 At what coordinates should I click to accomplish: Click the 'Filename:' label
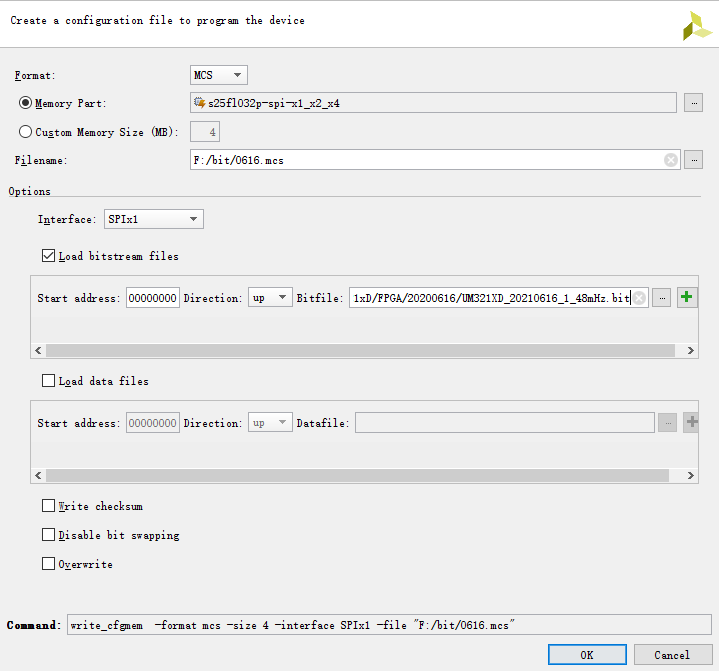pos(41,160)
